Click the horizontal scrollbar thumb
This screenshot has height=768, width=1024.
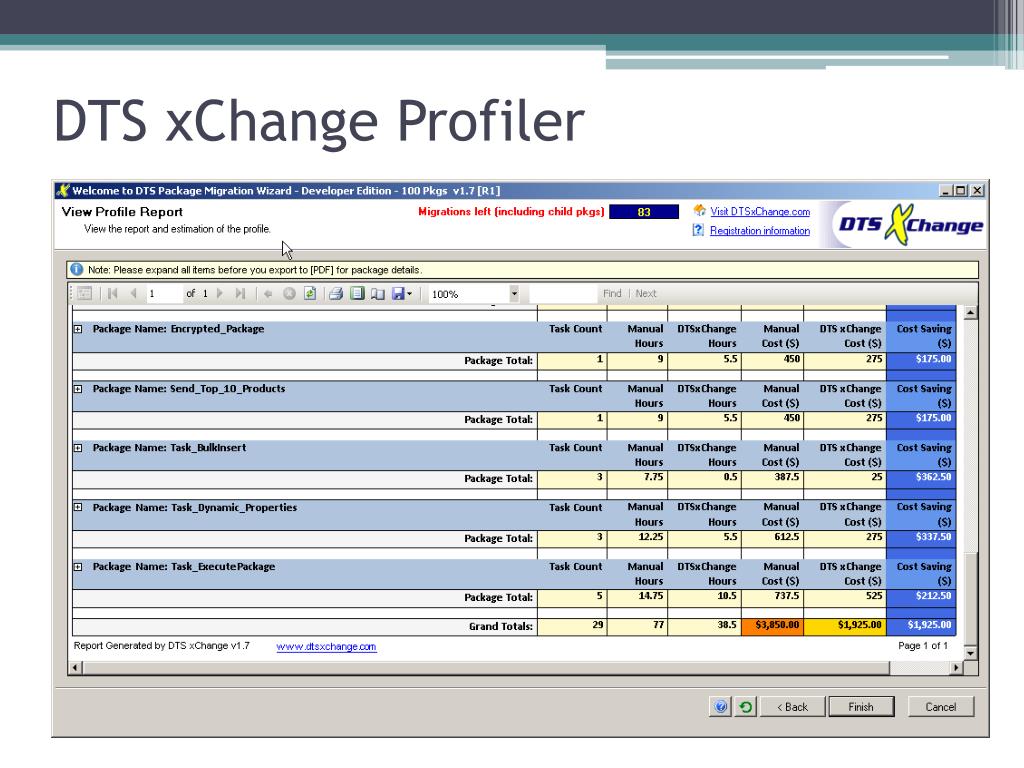(x=486, y=667)
